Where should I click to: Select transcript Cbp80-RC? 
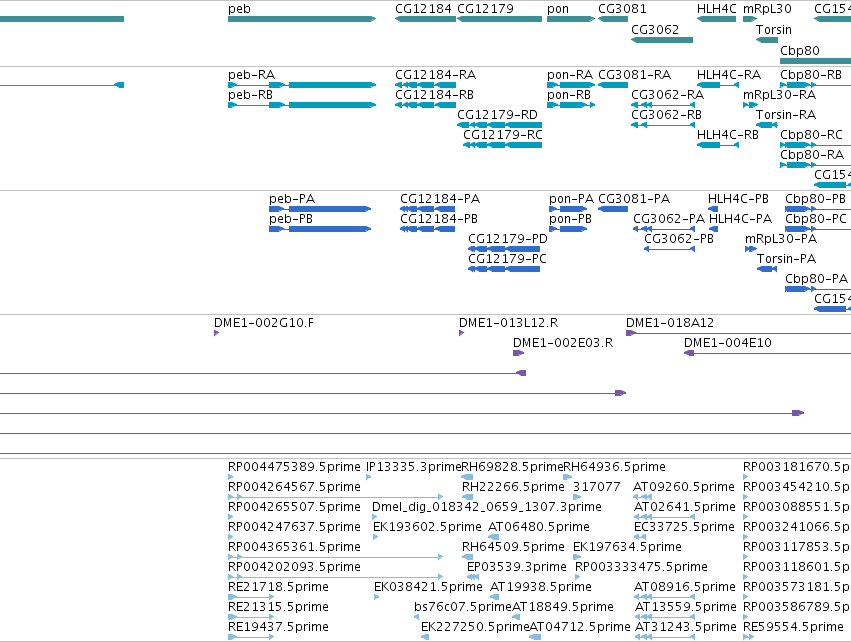(x=815, y=145)
